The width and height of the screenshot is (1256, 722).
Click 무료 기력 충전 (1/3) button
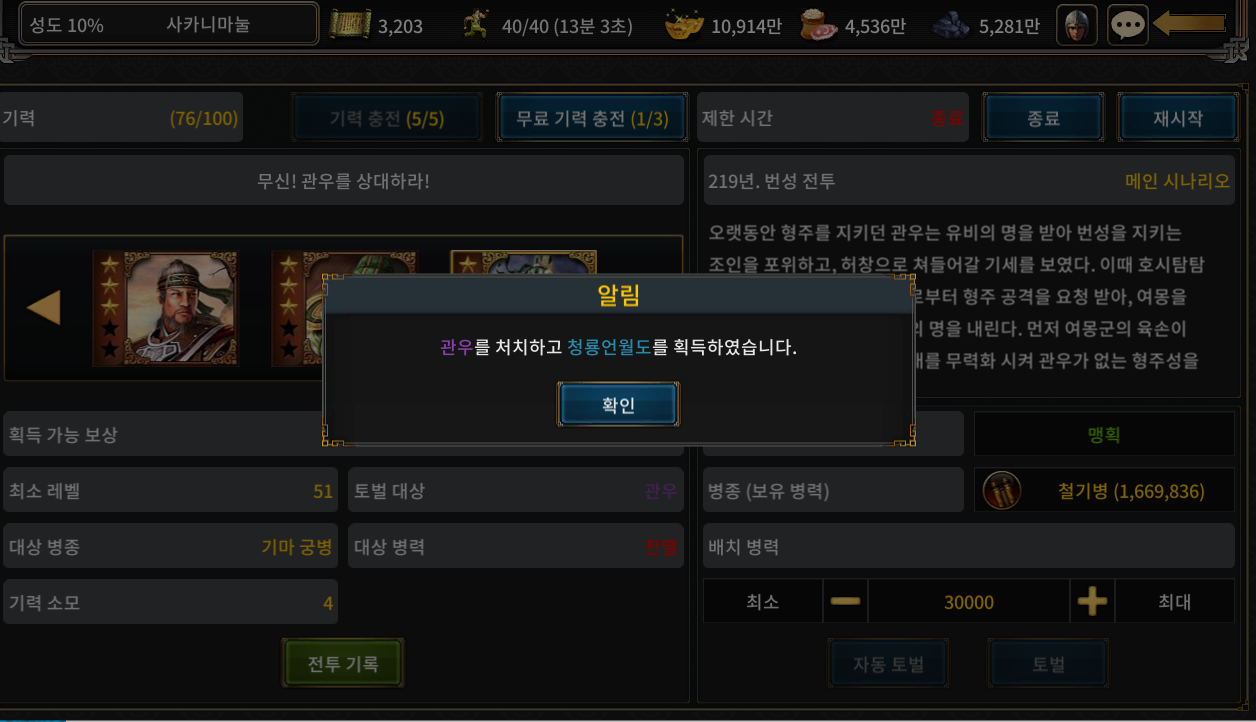pos(592,118)
